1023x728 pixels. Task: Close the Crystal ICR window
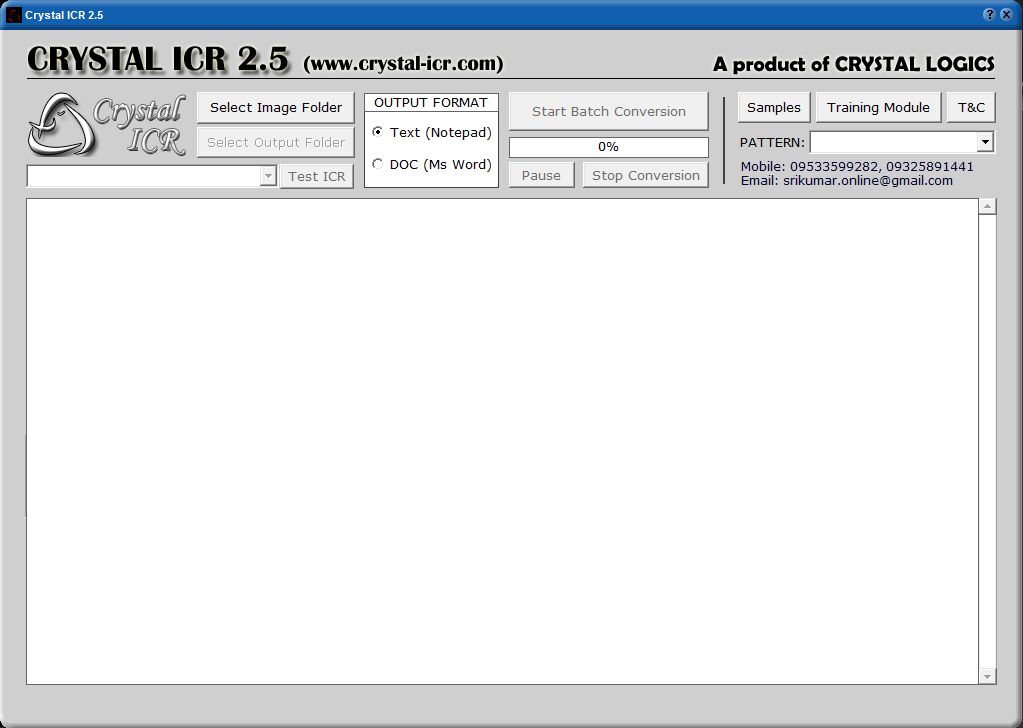click(x=1007, y=14)
